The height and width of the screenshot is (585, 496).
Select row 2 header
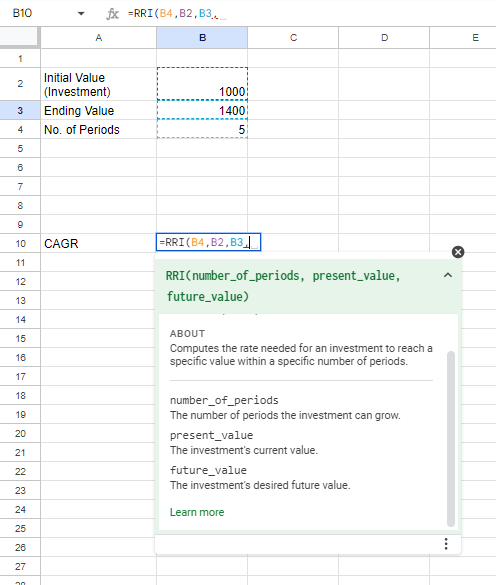coord(20,84)
